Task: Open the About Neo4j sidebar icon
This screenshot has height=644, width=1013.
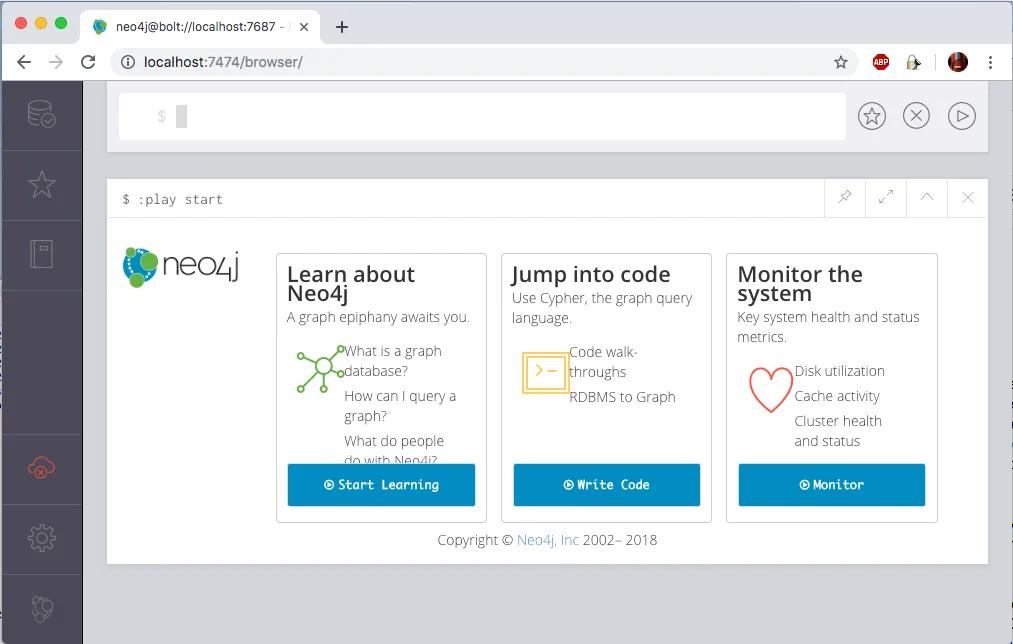Action: [41, 608]
